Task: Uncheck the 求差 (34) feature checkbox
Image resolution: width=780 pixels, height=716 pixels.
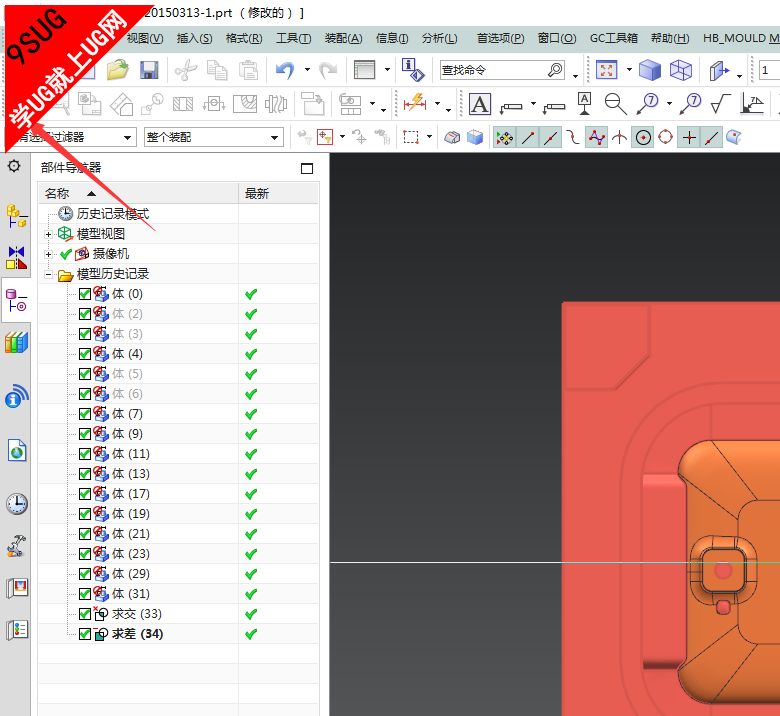Action: [85, 634]
